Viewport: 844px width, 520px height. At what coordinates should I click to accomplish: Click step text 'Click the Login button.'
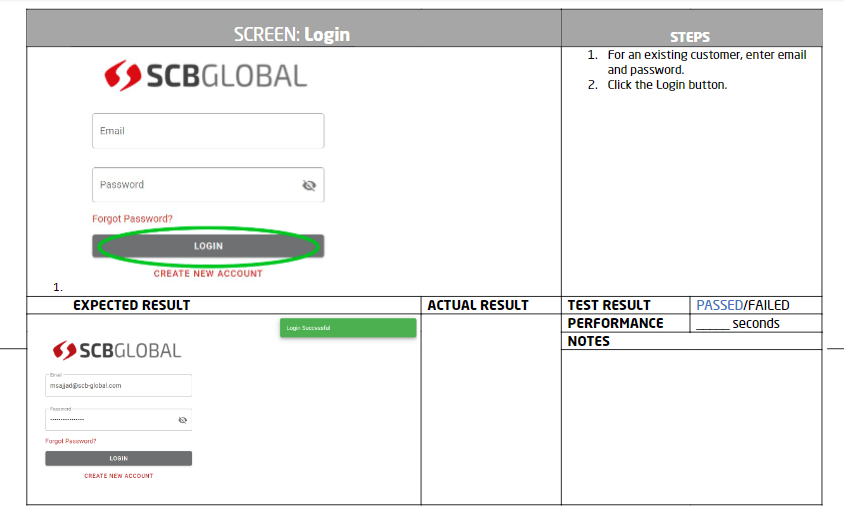pos(667,85)
